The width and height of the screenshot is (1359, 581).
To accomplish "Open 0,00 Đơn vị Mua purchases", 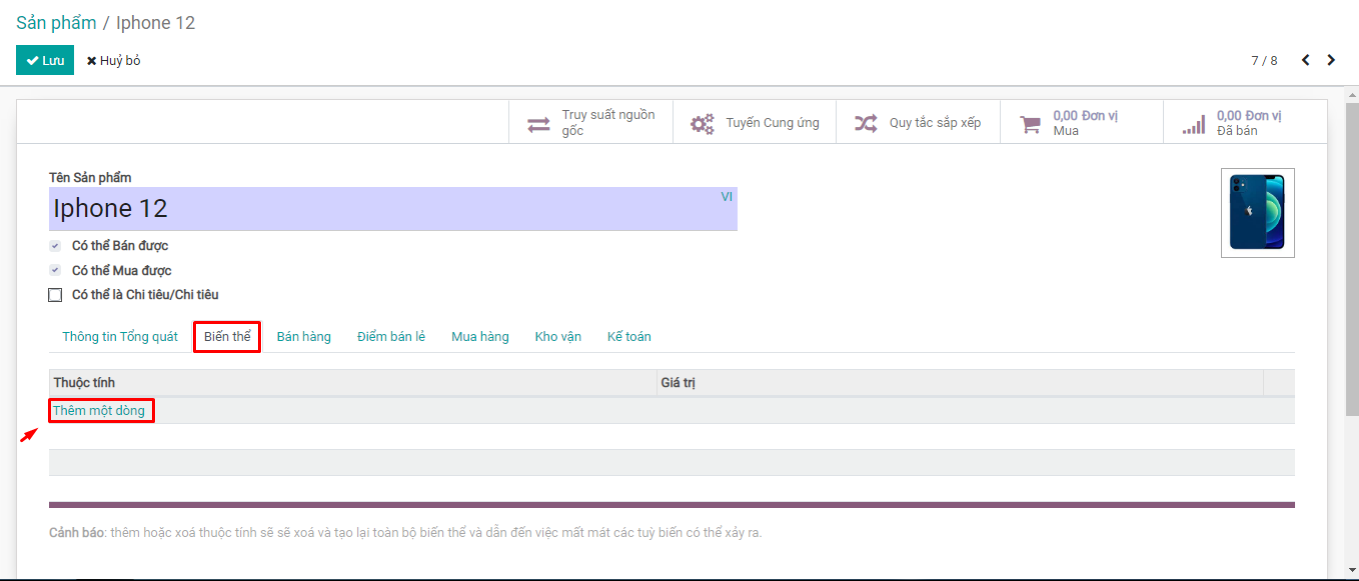I will pyautogui.click(x=1082, y=122).
